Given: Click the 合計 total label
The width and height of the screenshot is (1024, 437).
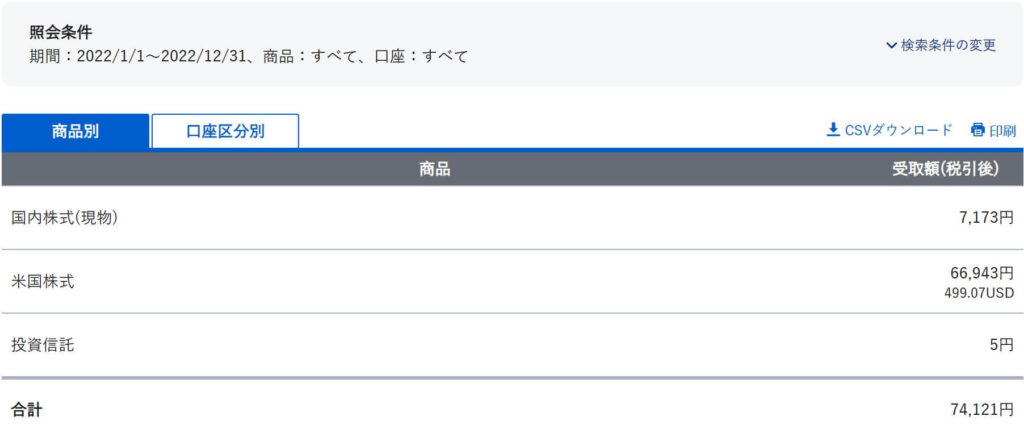Looking at the screenshot, I should pyautogui.click(x=27, y=410).
